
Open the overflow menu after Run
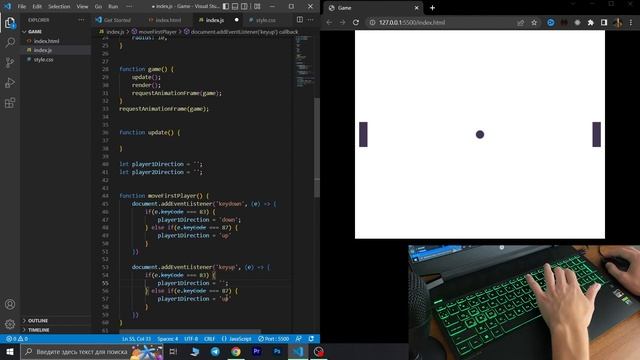coord(129,7)
